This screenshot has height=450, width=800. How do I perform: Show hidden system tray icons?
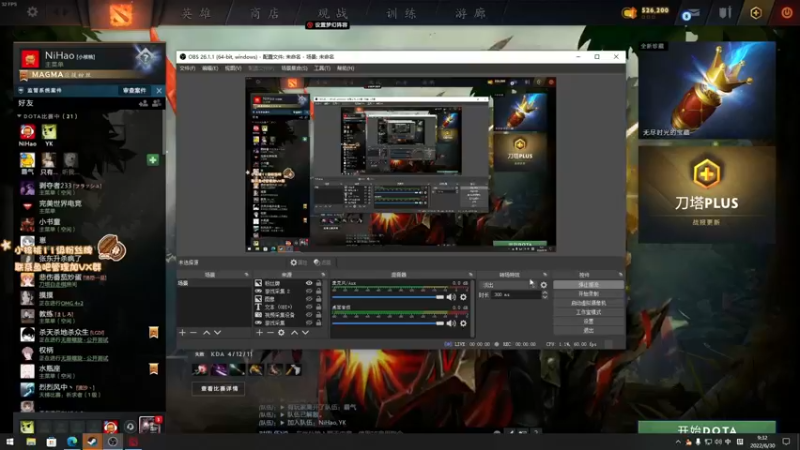[x=678, y=442]
